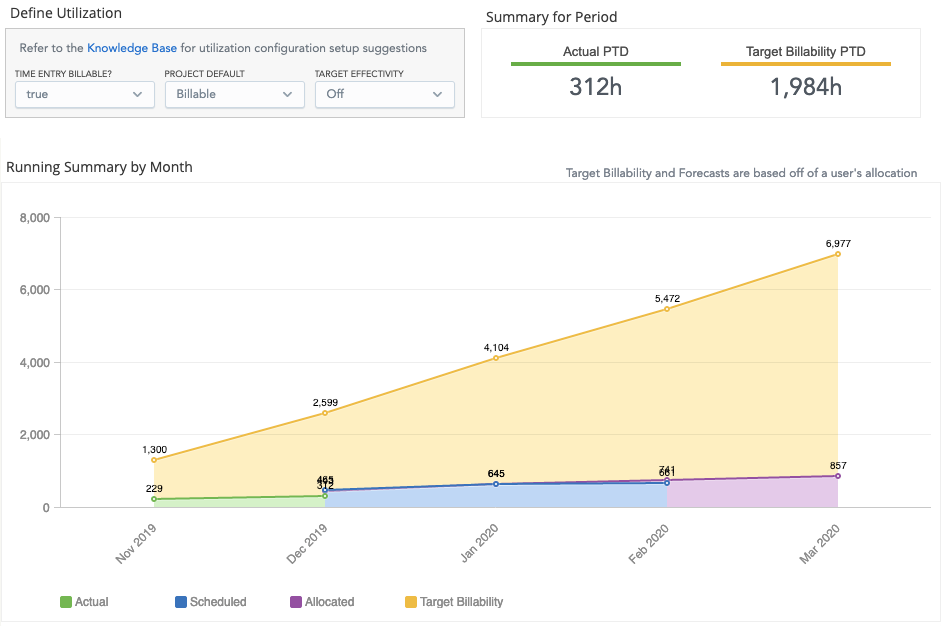Screen dimensions: 941x626
Task: Click the 6,977 target data point
Action: pos(838,254)
